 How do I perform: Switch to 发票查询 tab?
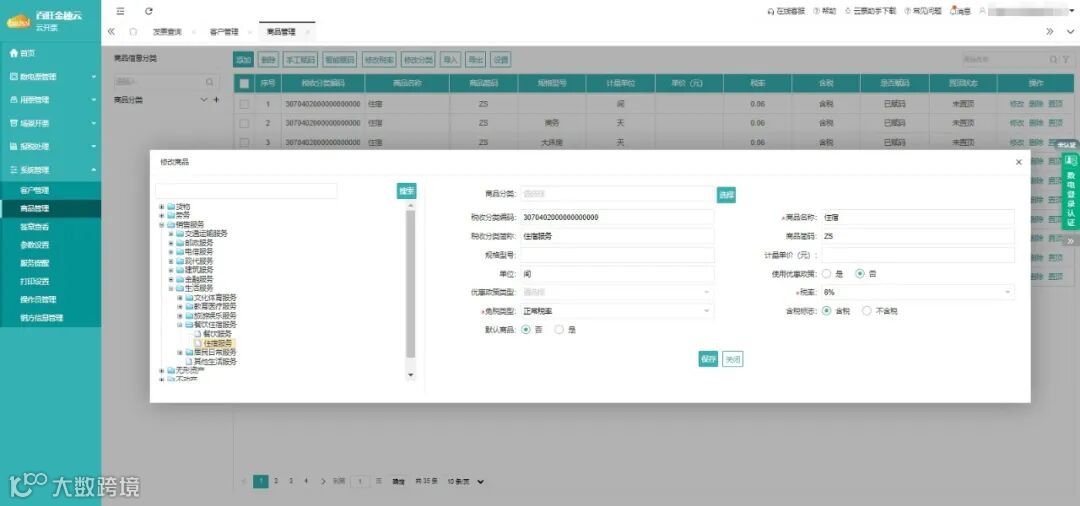point(167,32)
